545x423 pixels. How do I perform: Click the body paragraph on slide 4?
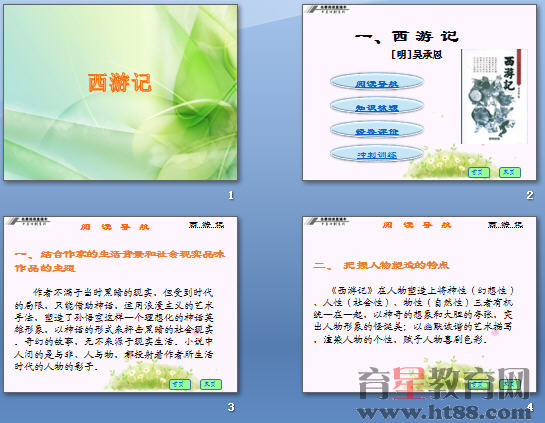[x=414, y=315]
